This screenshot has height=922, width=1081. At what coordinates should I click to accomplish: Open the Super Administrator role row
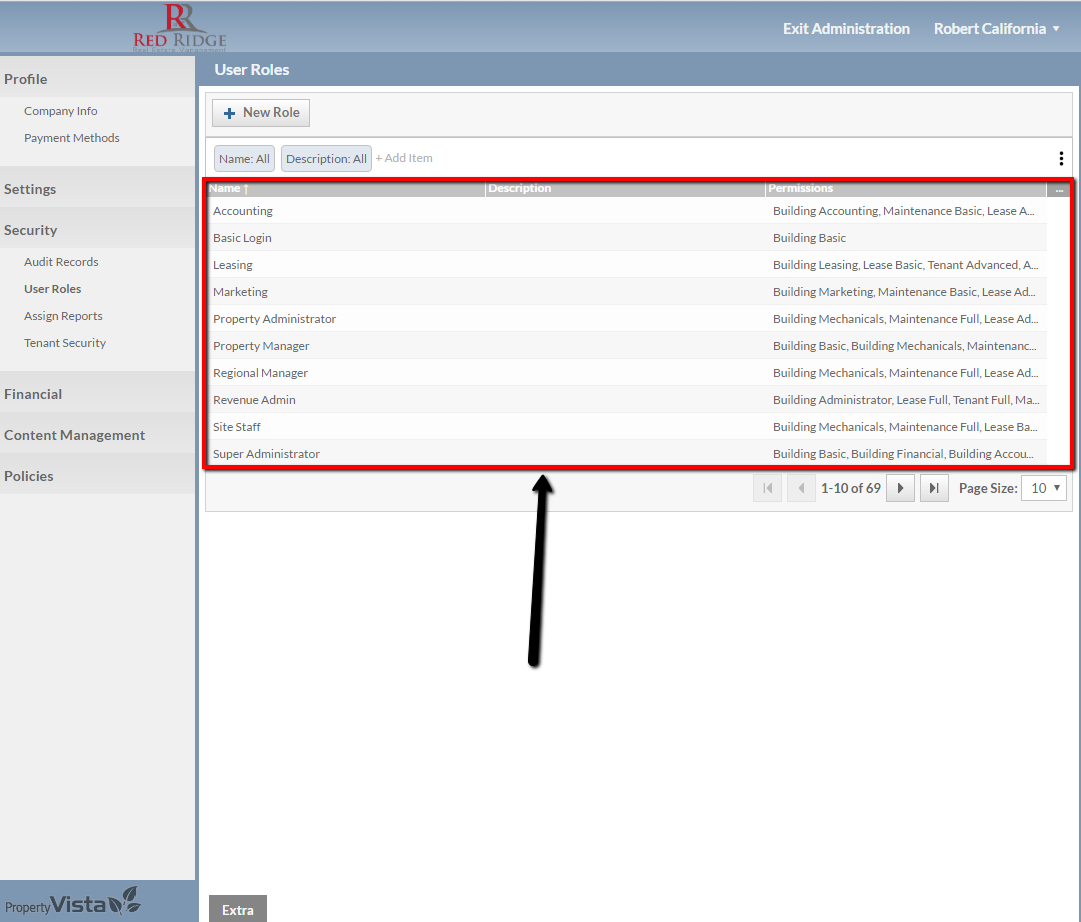point(266,454)
